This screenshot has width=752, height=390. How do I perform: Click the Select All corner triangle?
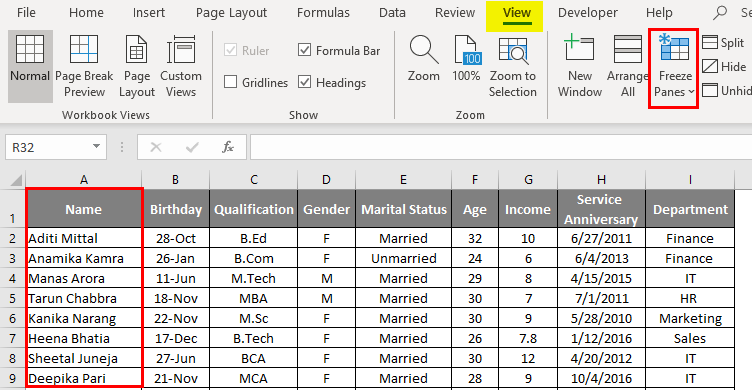(x=16, y=180)
